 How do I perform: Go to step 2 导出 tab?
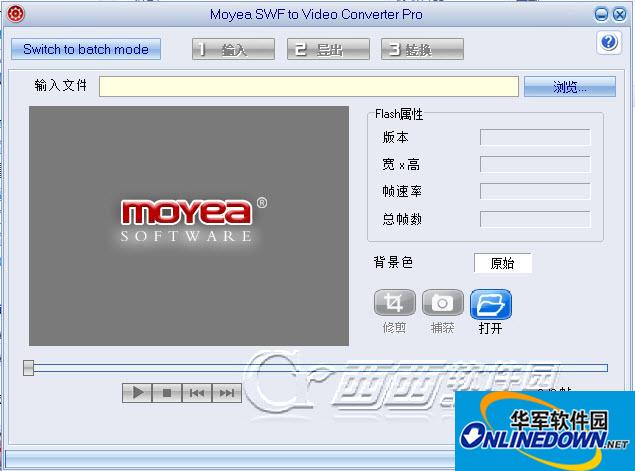tap(328, 49)
